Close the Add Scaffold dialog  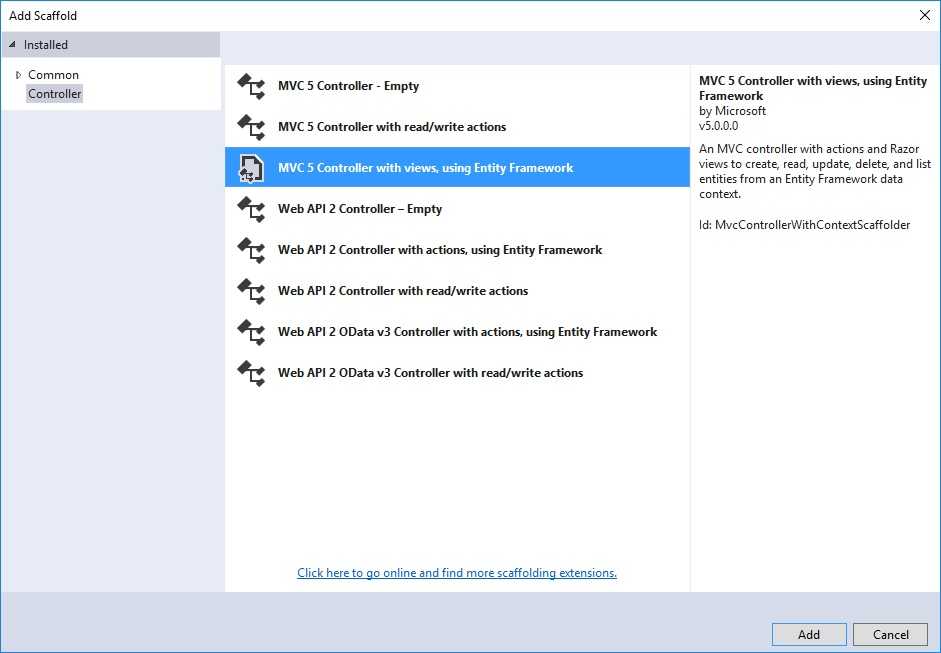pos(925,16)
